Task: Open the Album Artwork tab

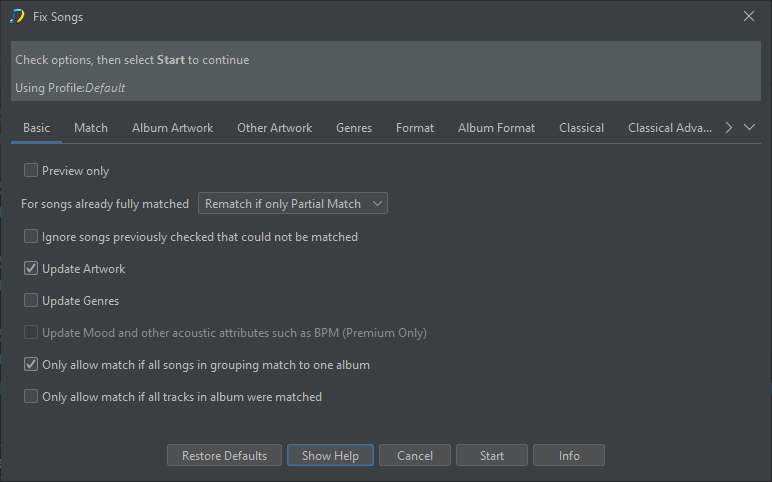Action: tap(172, 128)
